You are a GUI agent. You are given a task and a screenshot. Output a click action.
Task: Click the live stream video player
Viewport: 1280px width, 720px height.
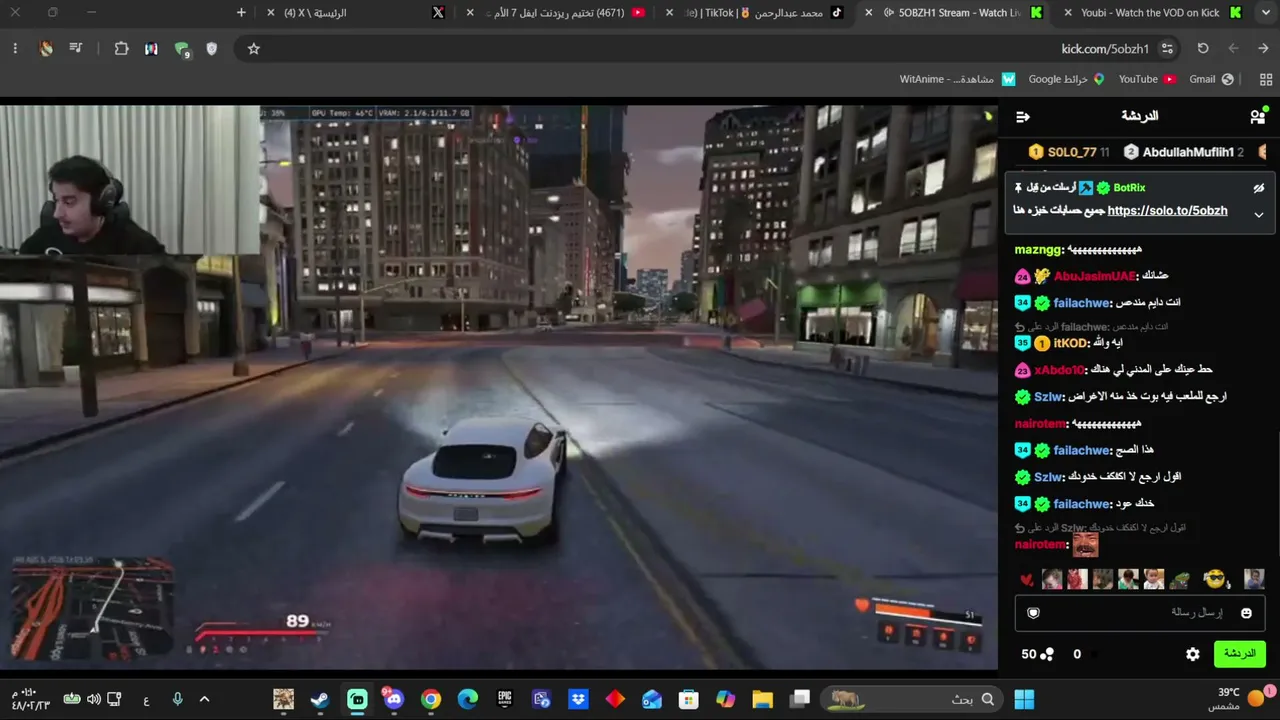click(499, 387)
